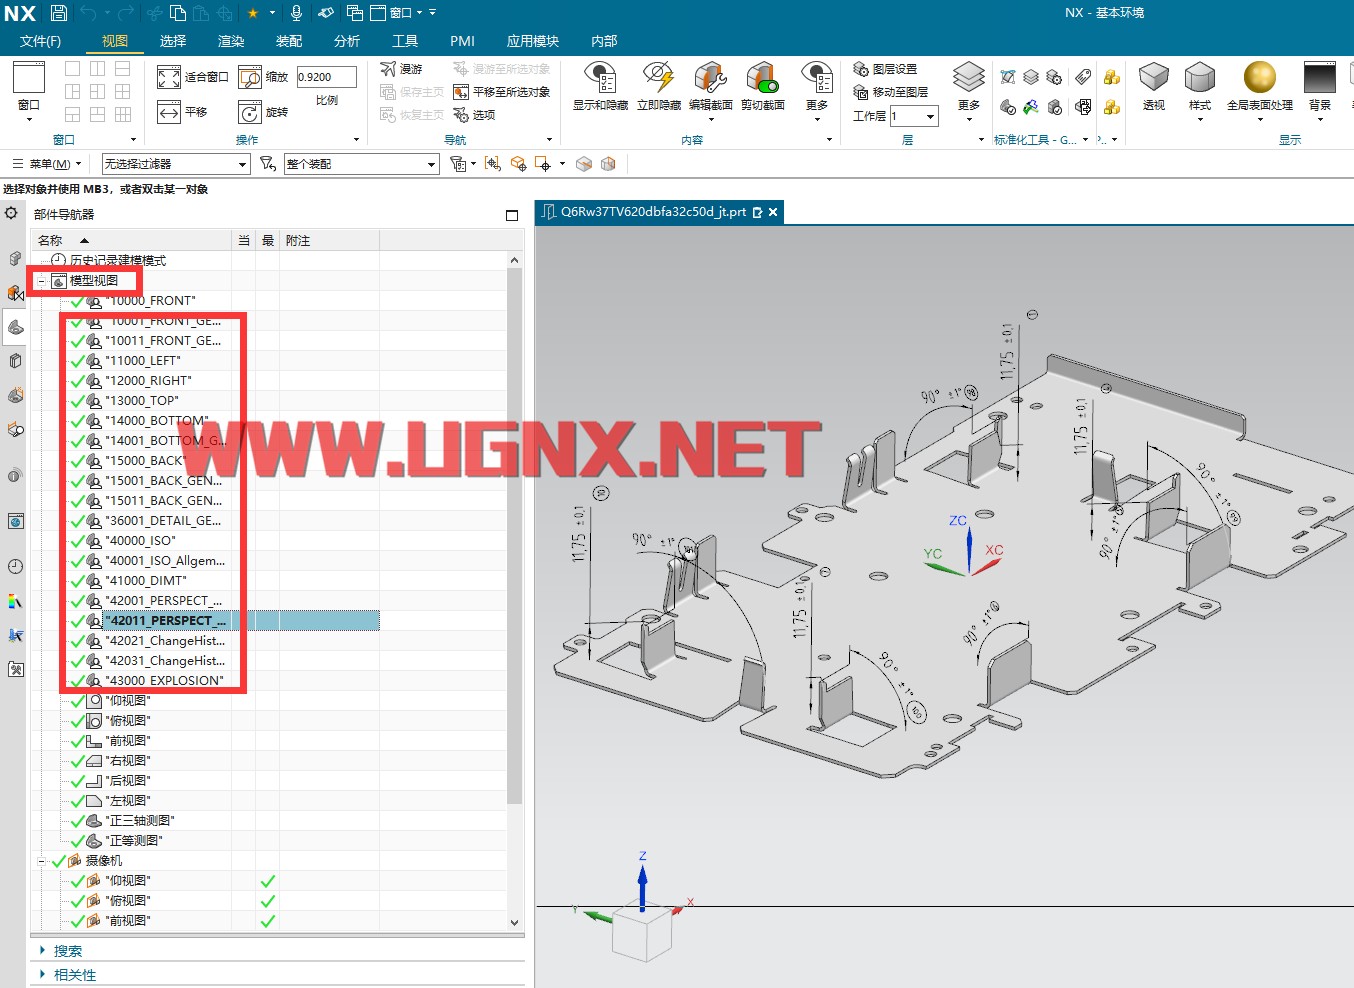Click the maximize part navigator panel icon

(512, 215)
